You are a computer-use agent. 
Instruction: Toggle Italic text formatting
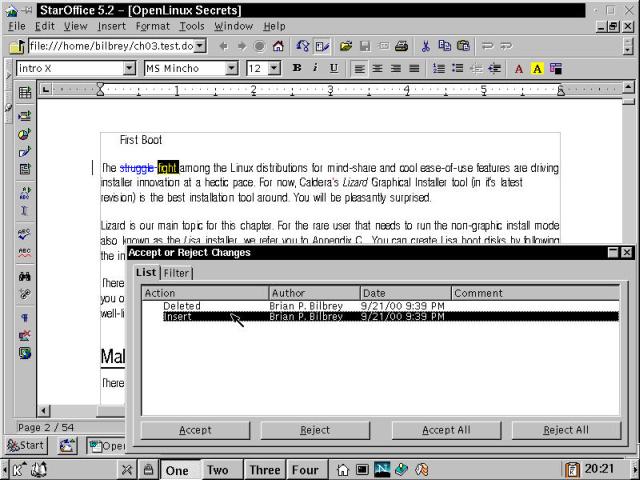pos(315,68)
